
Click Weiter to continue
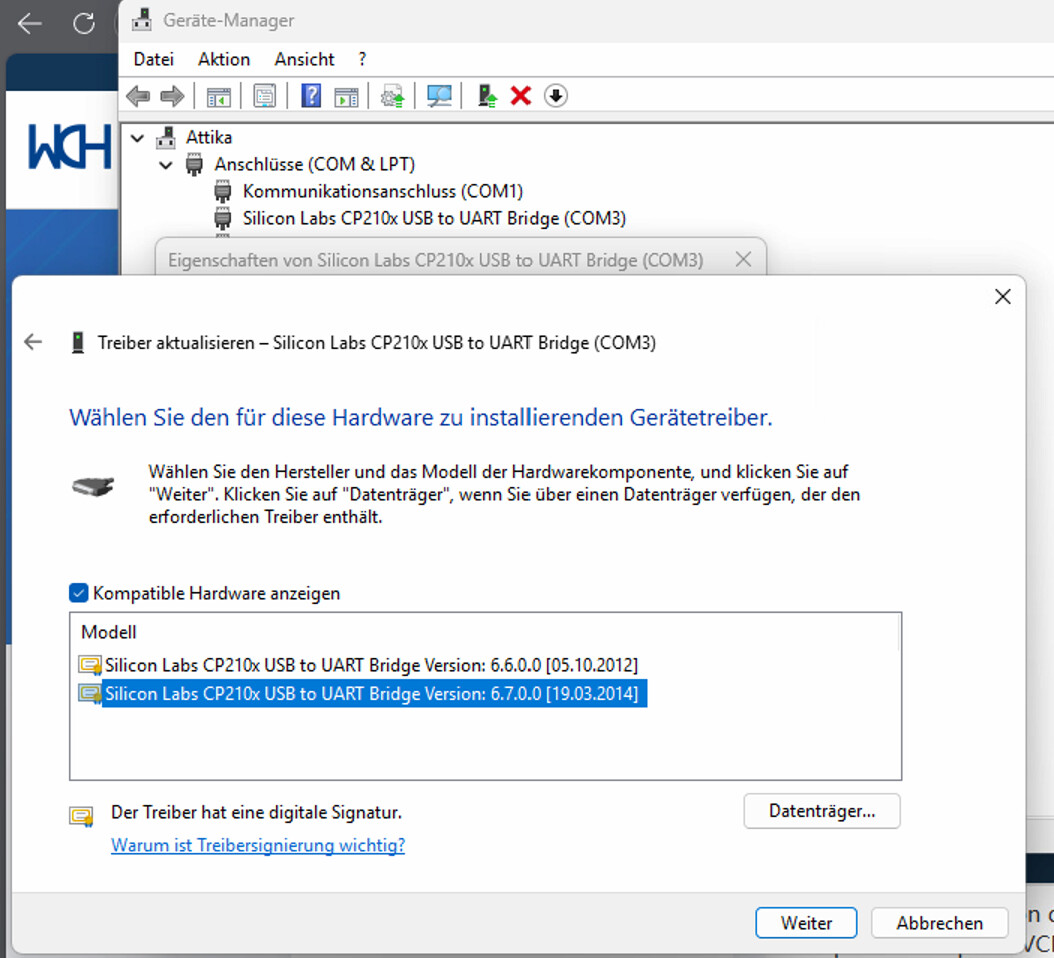click(x=806, y=922)
